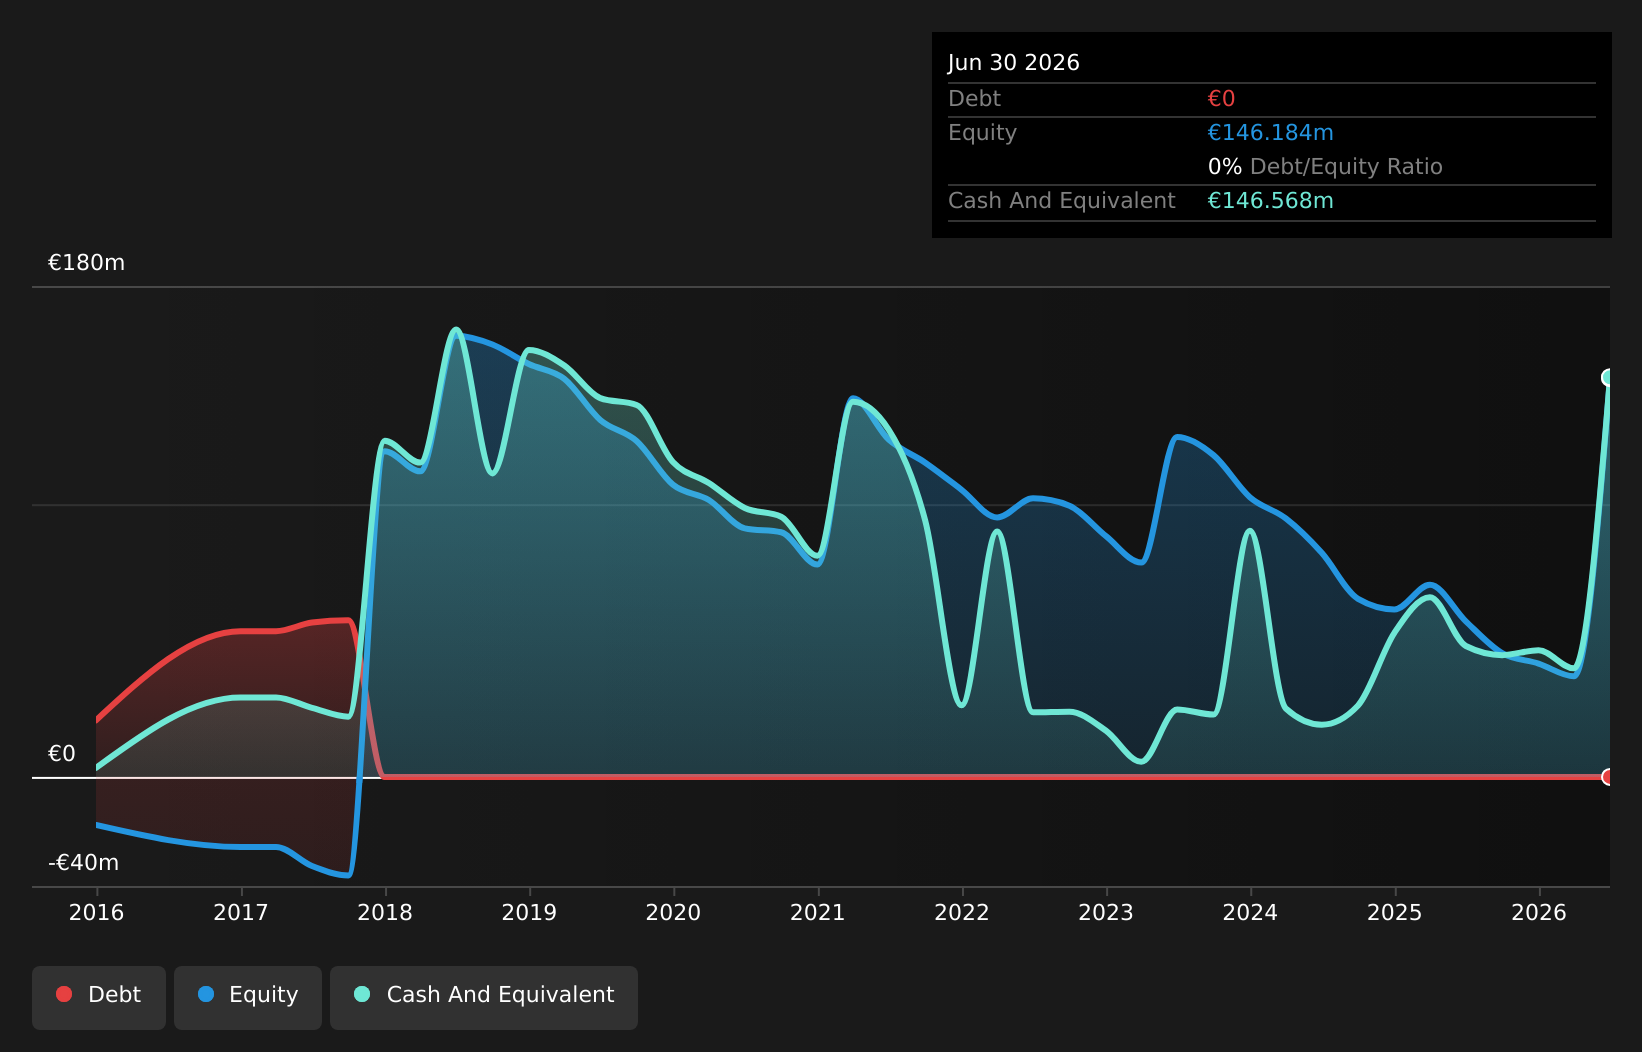
Task: Click the 2021 x-axis label
Action: pyautogui.click(x=818, y=912)
